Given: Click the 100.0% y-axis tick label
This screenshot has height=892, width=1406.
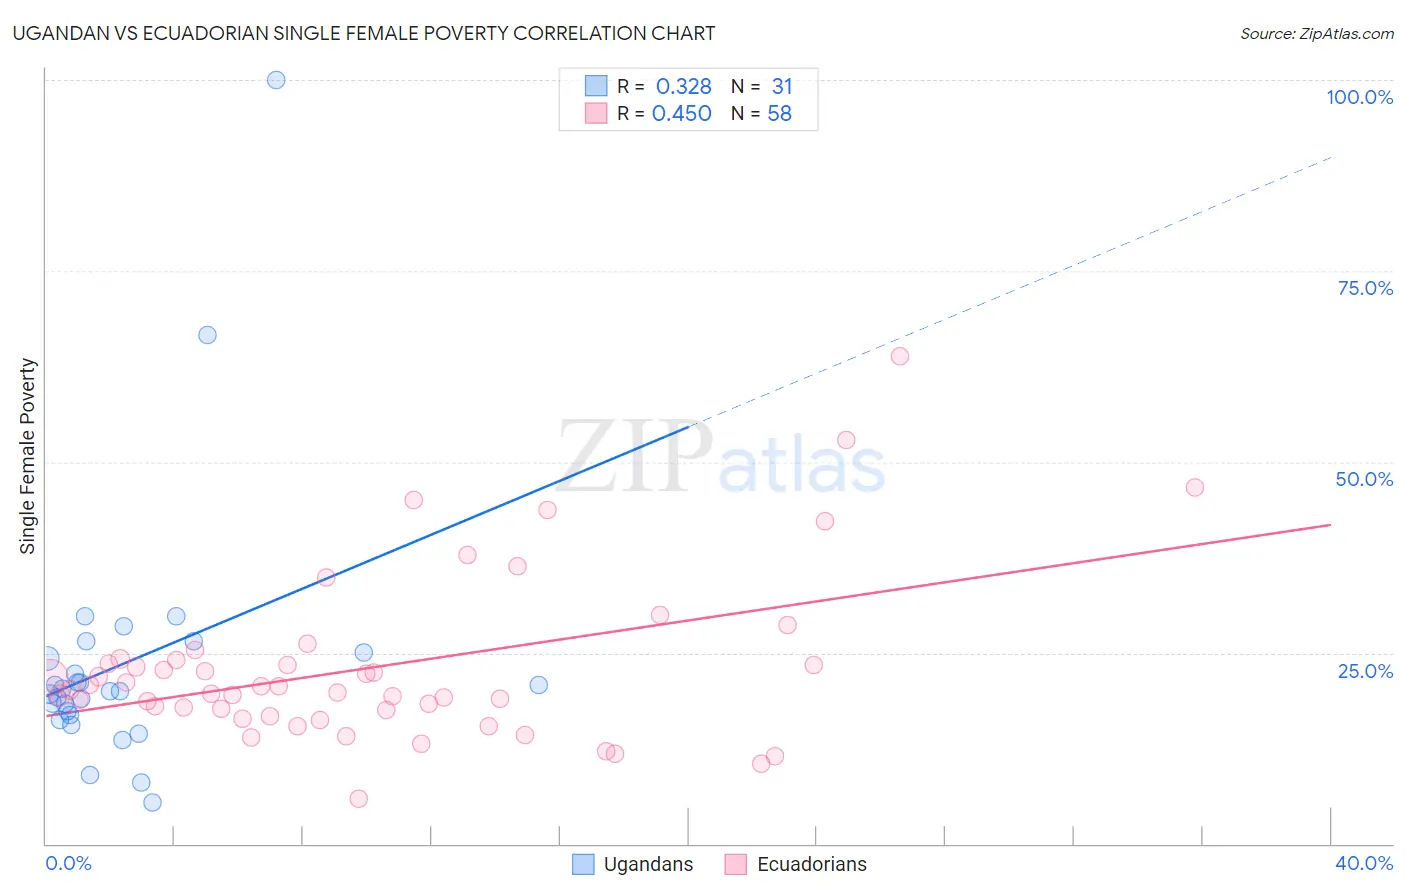Looking at the screenshot, I should tap(1359, 97).
